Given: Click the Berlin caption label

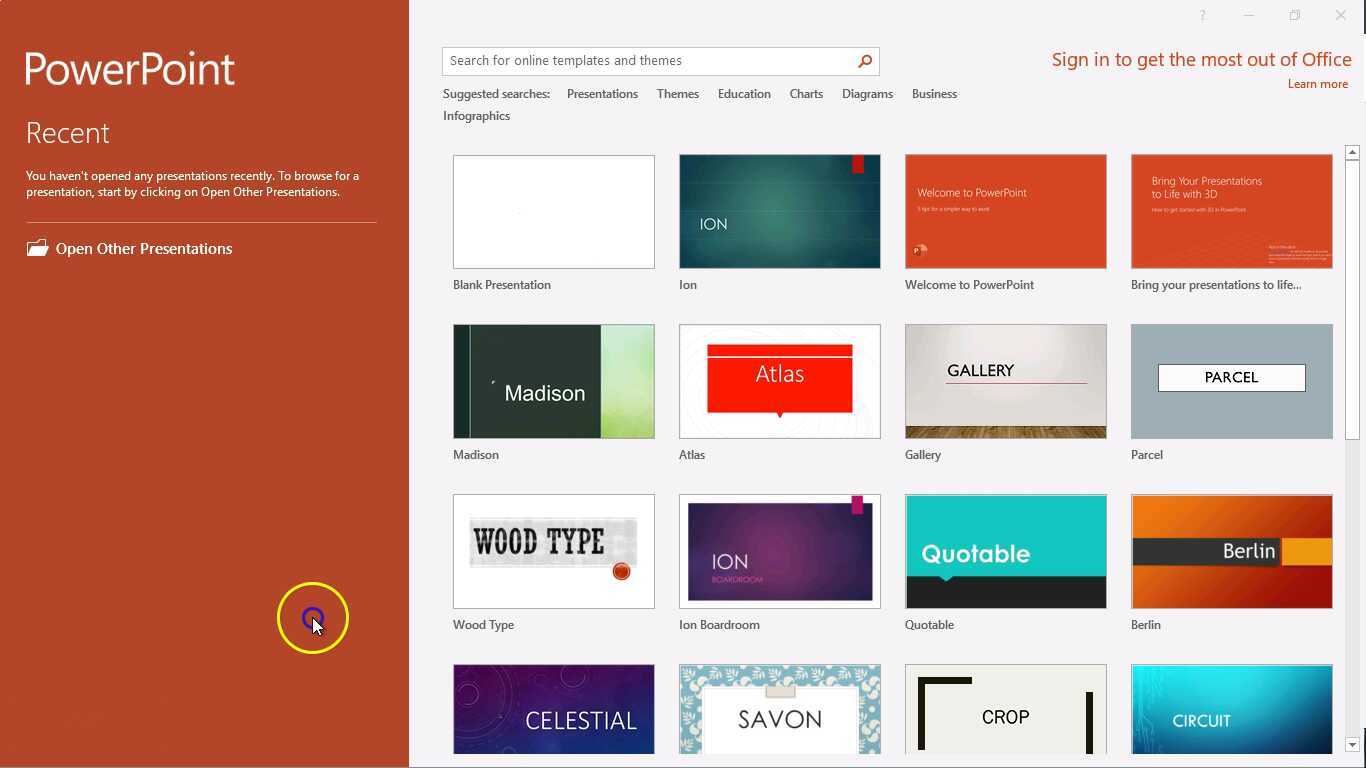Looking at the screenshot, I should pyautogui.click(x=1146, y=625).
